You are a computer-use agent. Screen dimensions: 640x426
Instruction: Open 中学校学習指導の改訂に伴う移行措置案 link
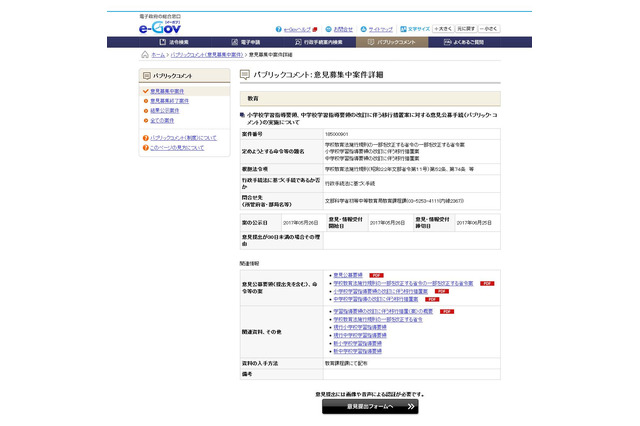click(376, 300)
